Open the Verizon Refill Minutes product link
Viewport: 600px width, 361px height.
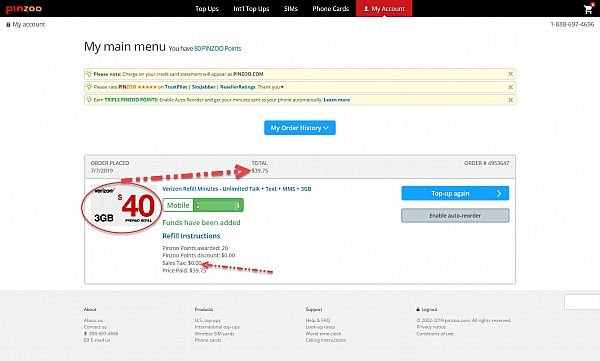[236, 189]
